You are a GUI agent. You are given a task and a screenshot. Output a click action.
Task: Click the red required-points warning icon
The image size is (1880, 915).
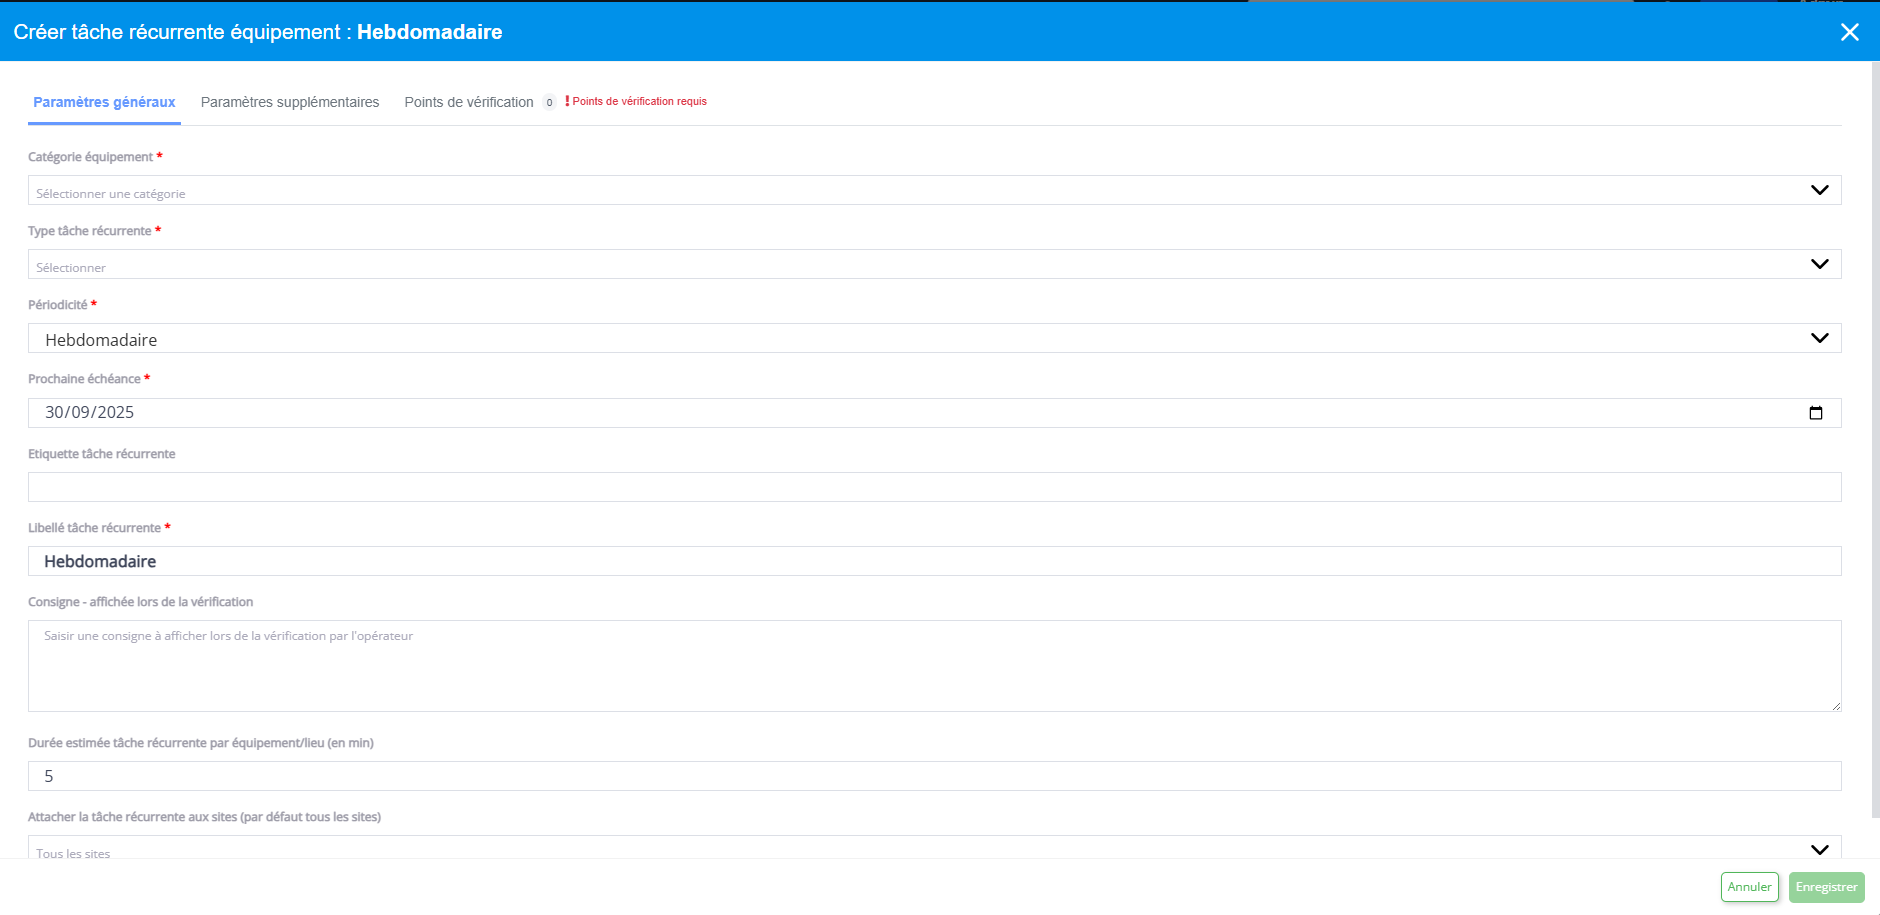pyautogui.click(x=567, y=101)
